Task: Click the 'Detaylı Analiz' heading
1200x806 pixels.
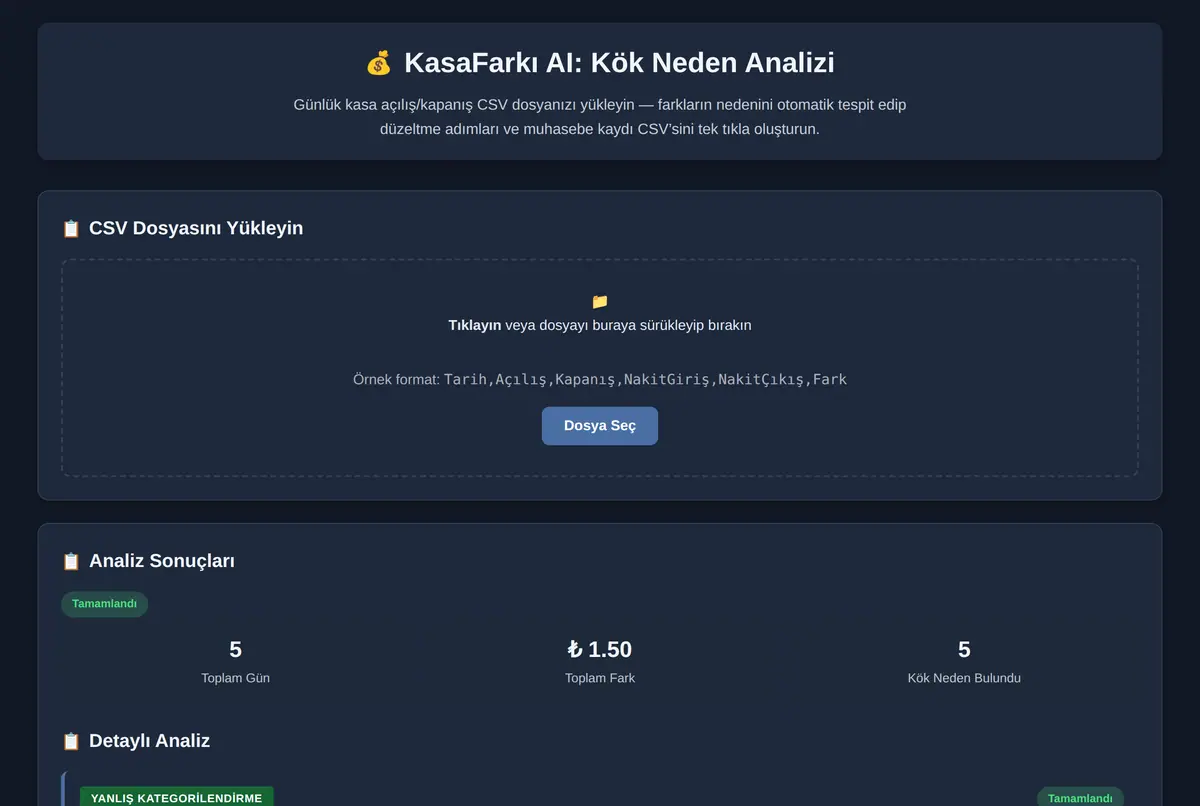Action: click(149, 741)
